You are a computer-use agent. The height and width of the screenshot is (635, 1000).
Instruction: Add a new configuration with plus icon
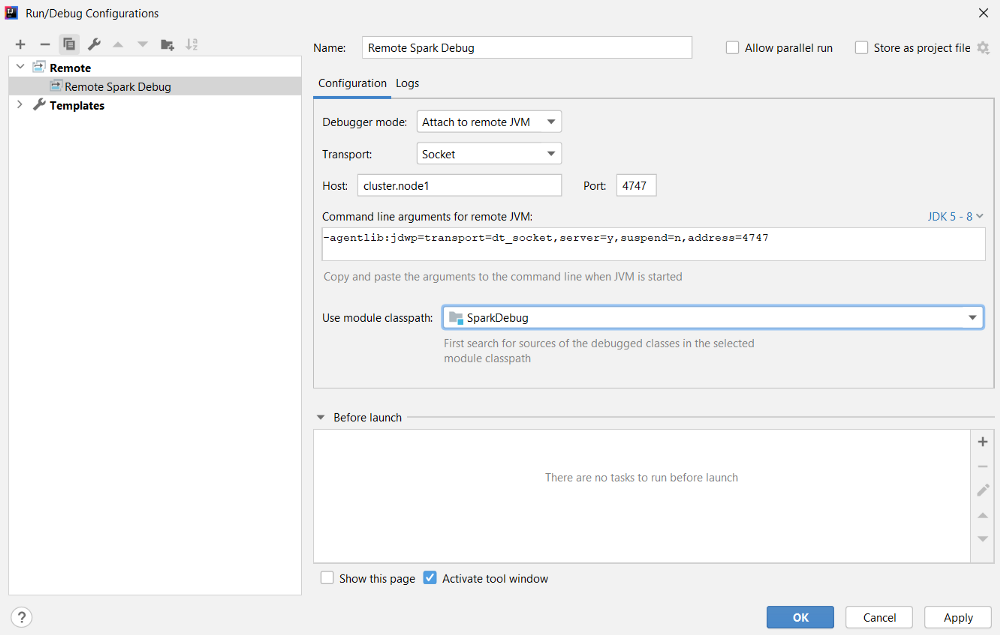click(x=20, y=44)
